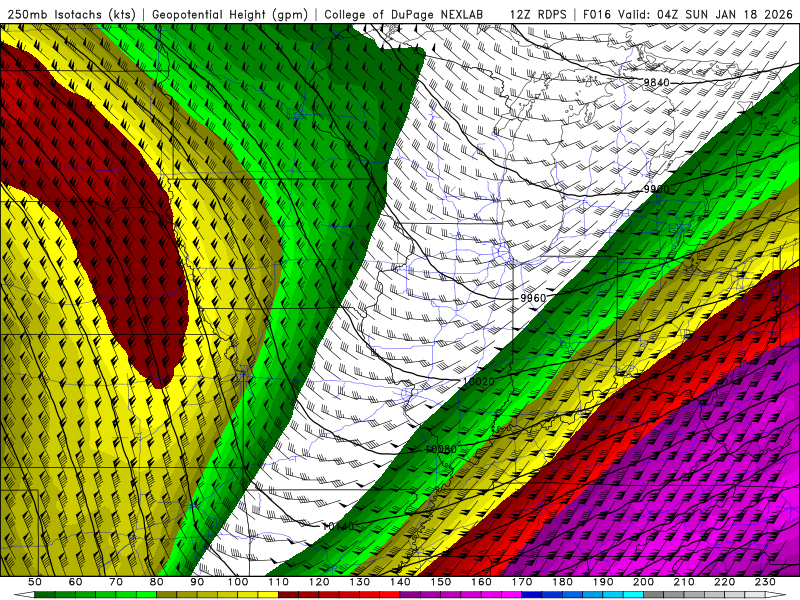Click the 120 knot legend label

319,582
